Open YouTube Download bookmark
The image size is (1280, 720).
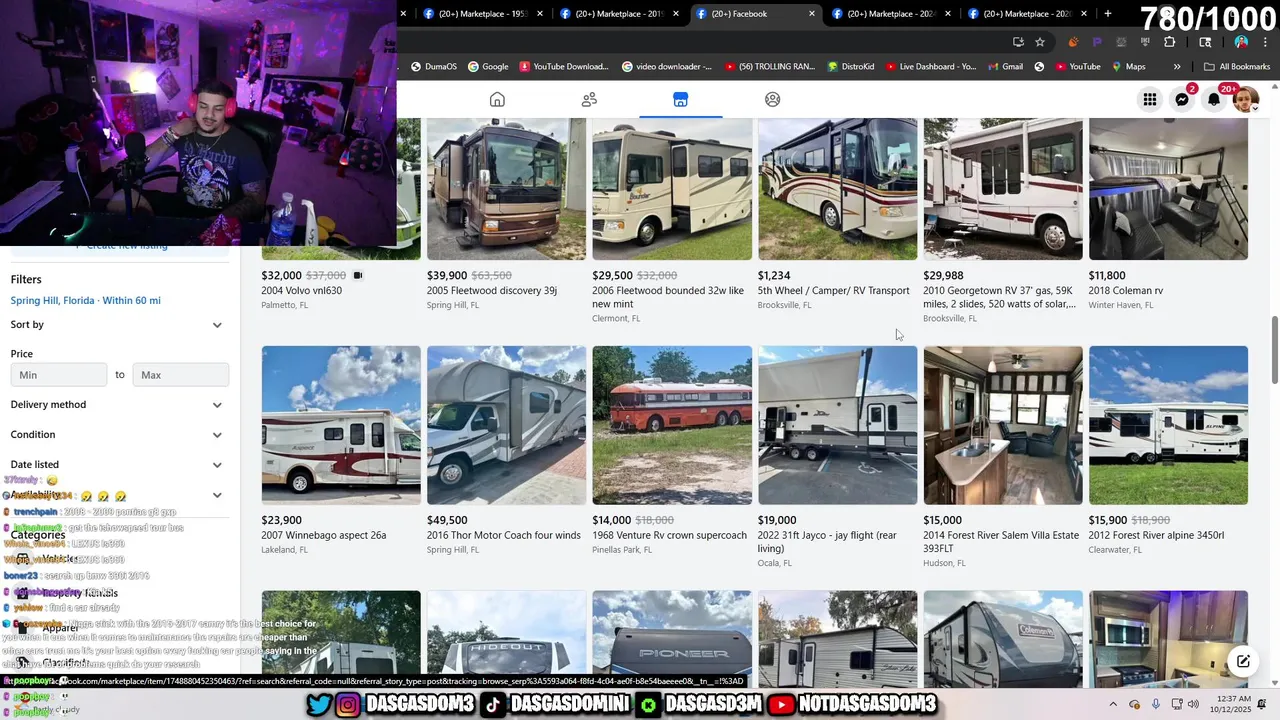pyautogui.click(x=563, y=67)
